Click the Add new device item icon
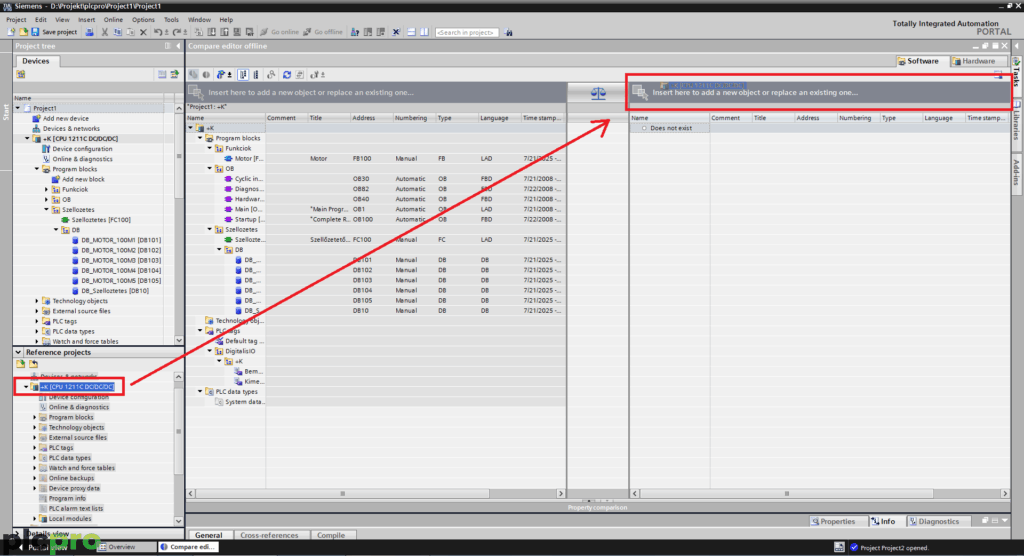The width and height of the screenshot is (1024, 556). (x=37, y=118)
